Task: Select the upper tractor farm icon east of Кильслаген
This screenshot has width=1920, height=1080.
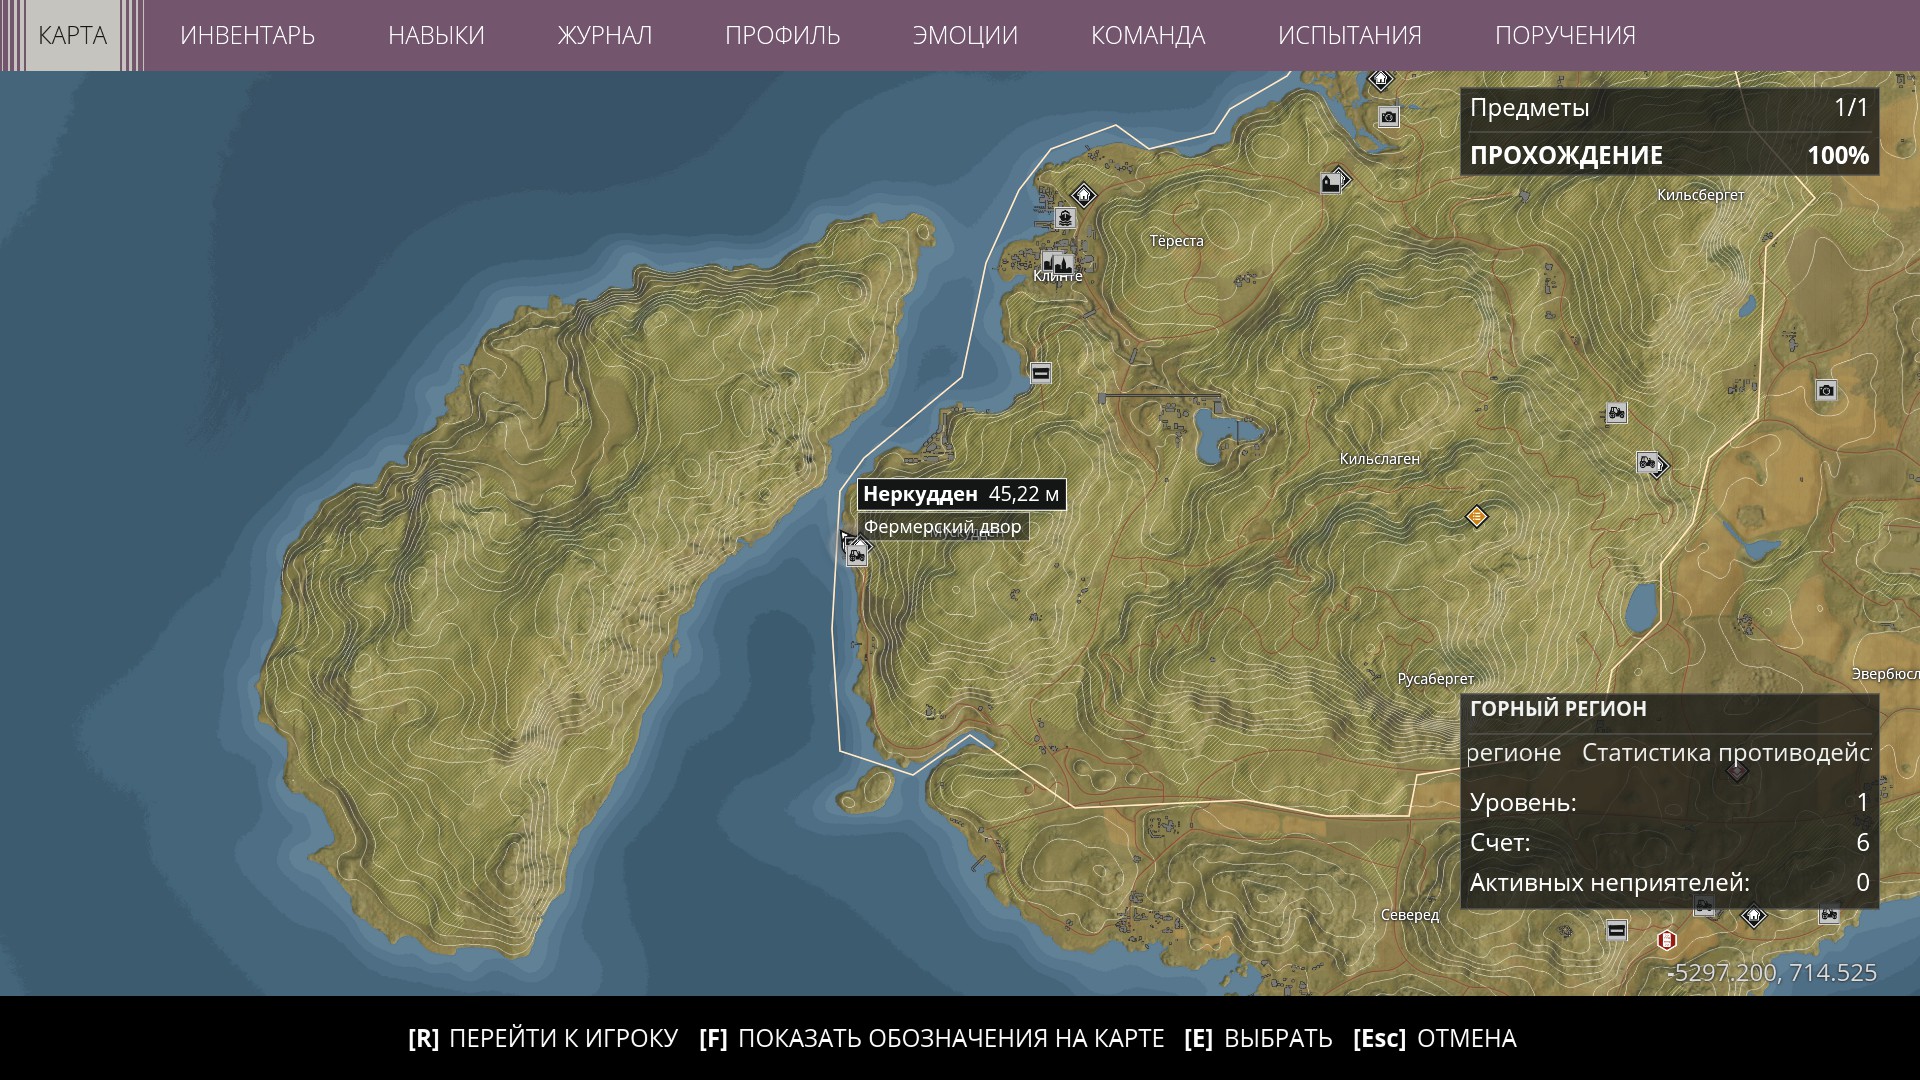Action: pos(1616,413)
